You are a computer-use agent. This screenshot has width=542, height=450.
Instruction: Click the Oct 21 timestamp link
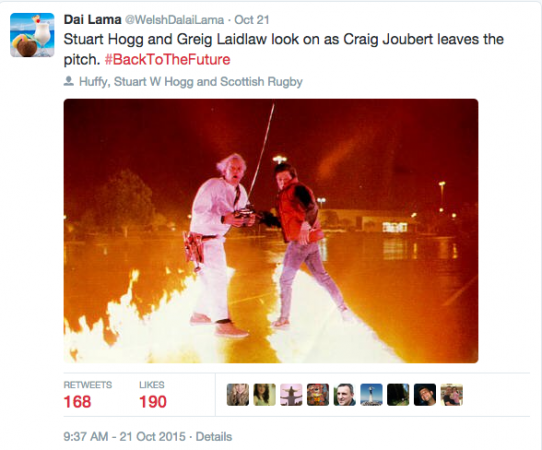pos(252,20)
